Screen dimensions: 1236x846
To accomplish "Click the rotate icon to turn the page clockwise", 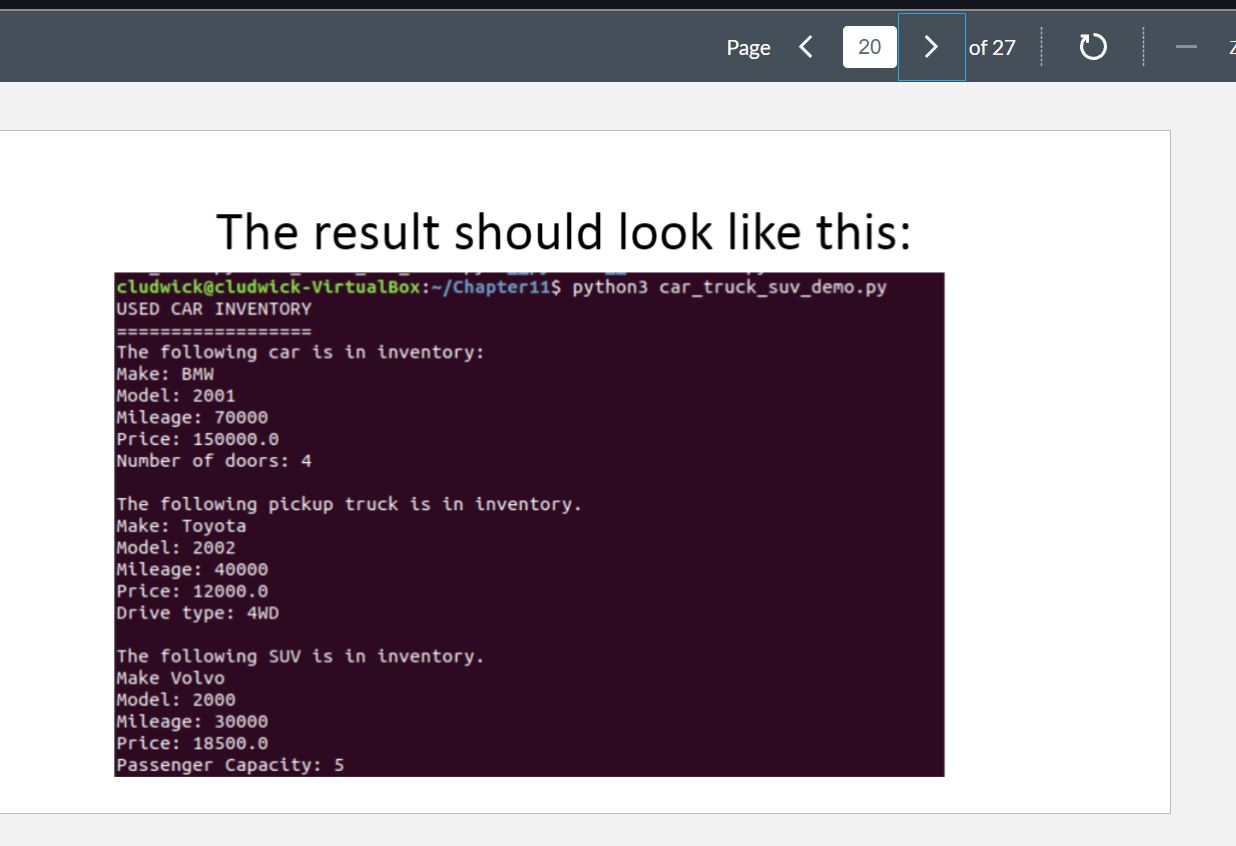I will pos(1093,46).
